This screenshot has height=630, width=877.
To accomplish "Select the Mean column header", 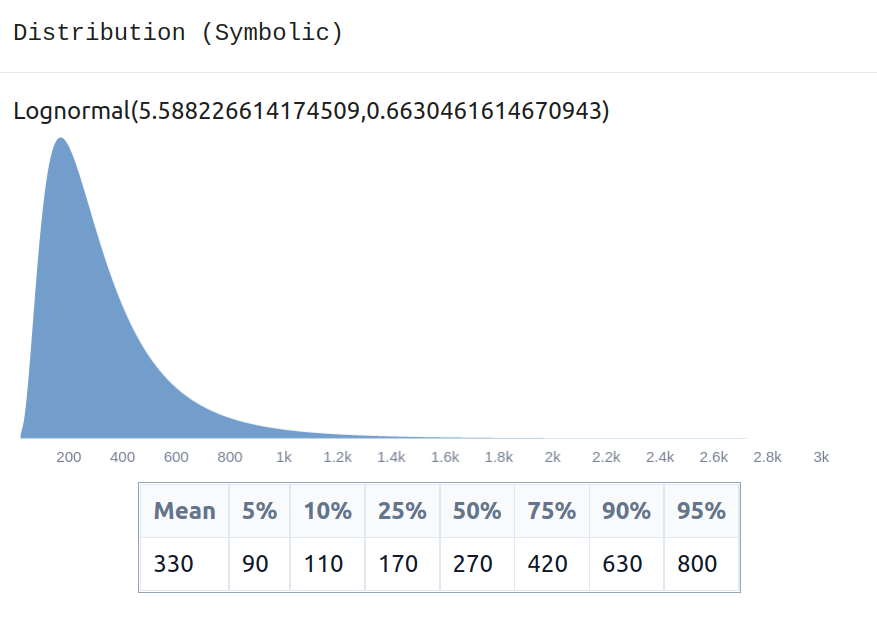I will (185, 511).
